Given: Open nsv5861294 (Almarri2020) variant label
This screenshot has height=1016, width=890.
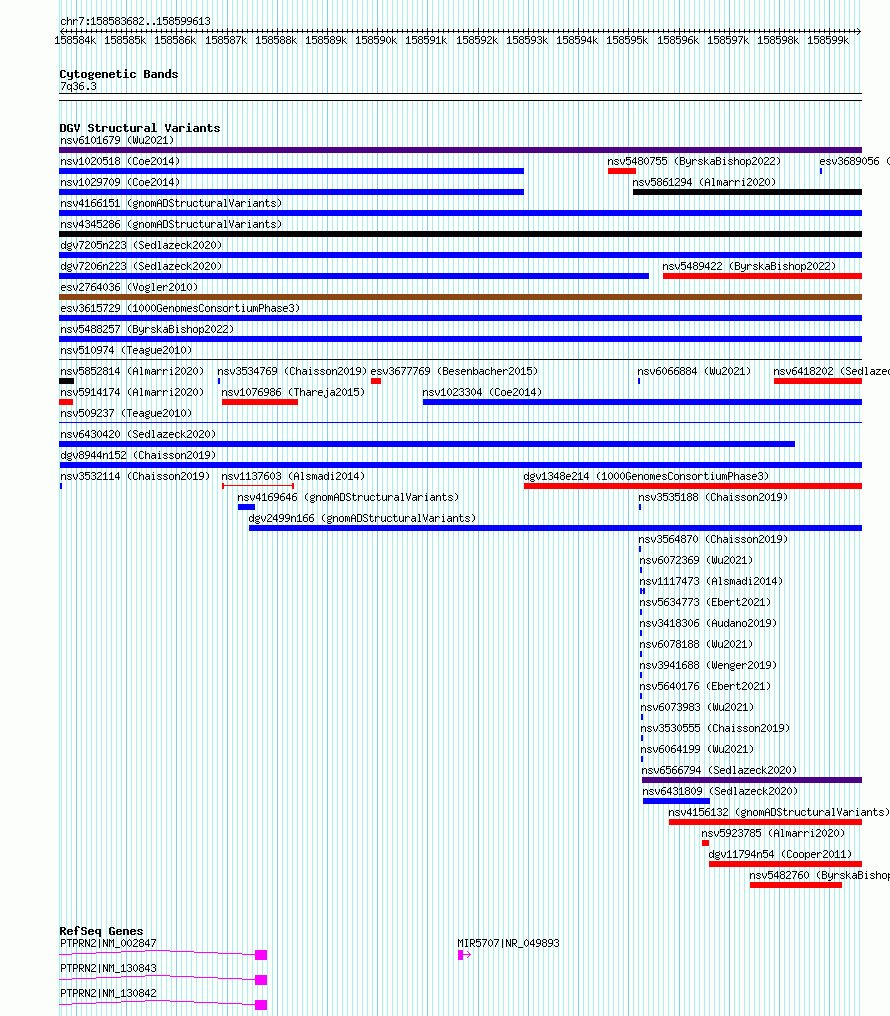Looking at the screenshot, I should point(704,183).
